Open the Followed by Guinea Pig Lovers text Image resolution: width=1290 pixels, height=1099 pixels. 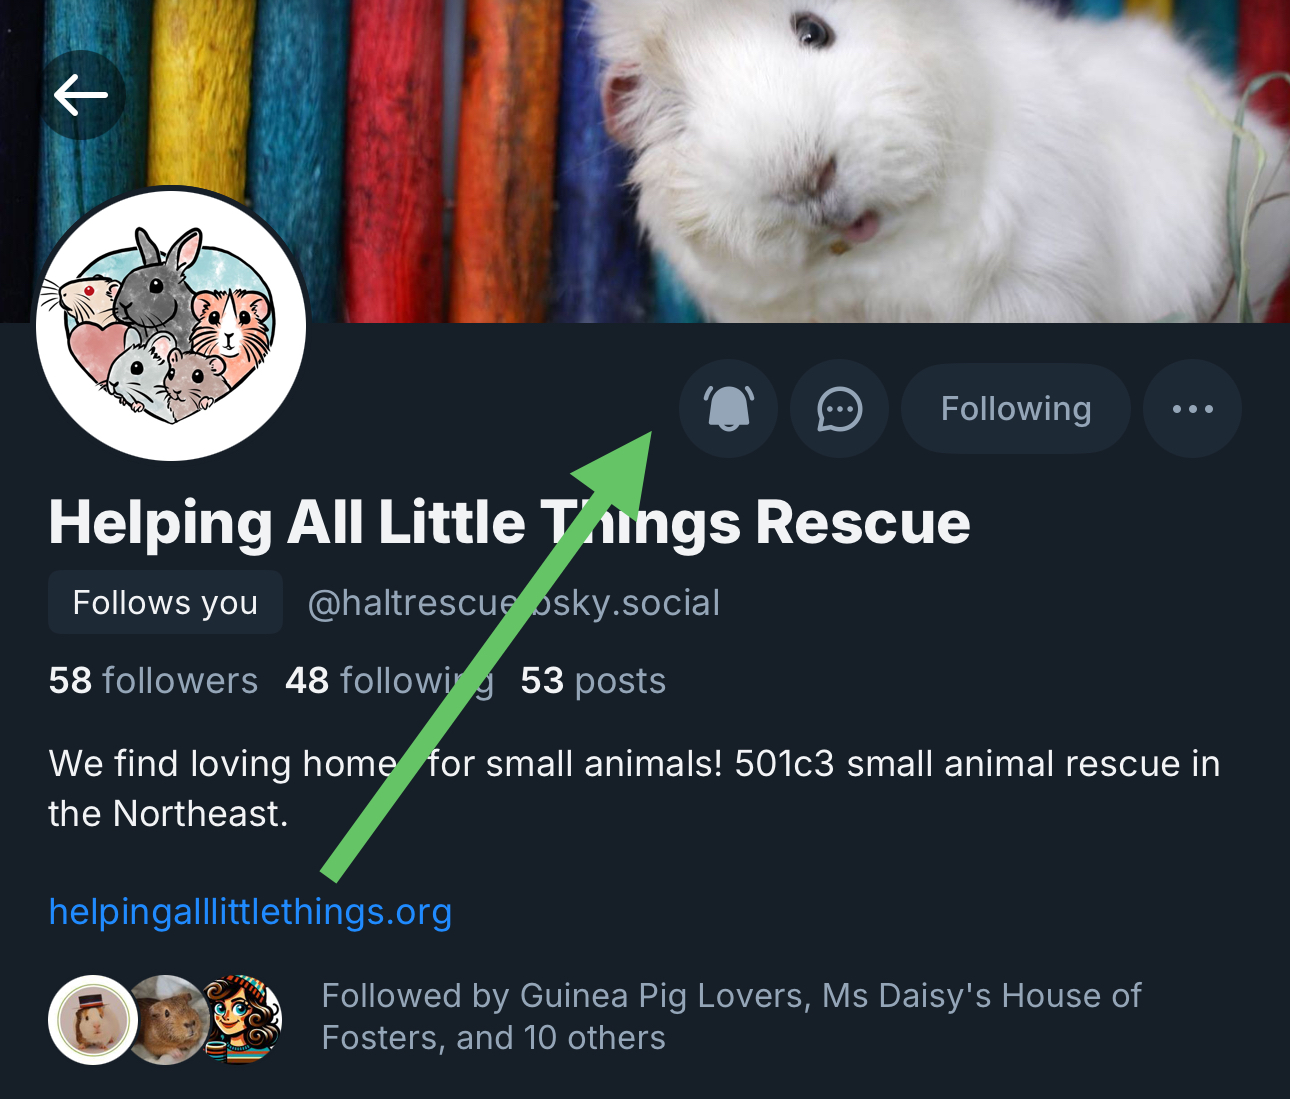(731, 1016)
